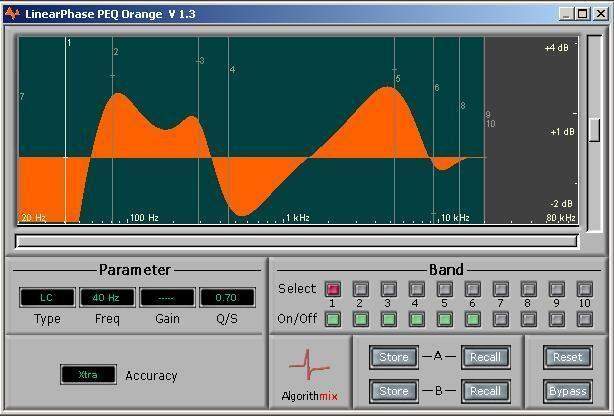Image resolution: width=614 pixels, height=417 pixels.
Task: Click band 5 marker on EQ curve
Action: tap(396, 77)
